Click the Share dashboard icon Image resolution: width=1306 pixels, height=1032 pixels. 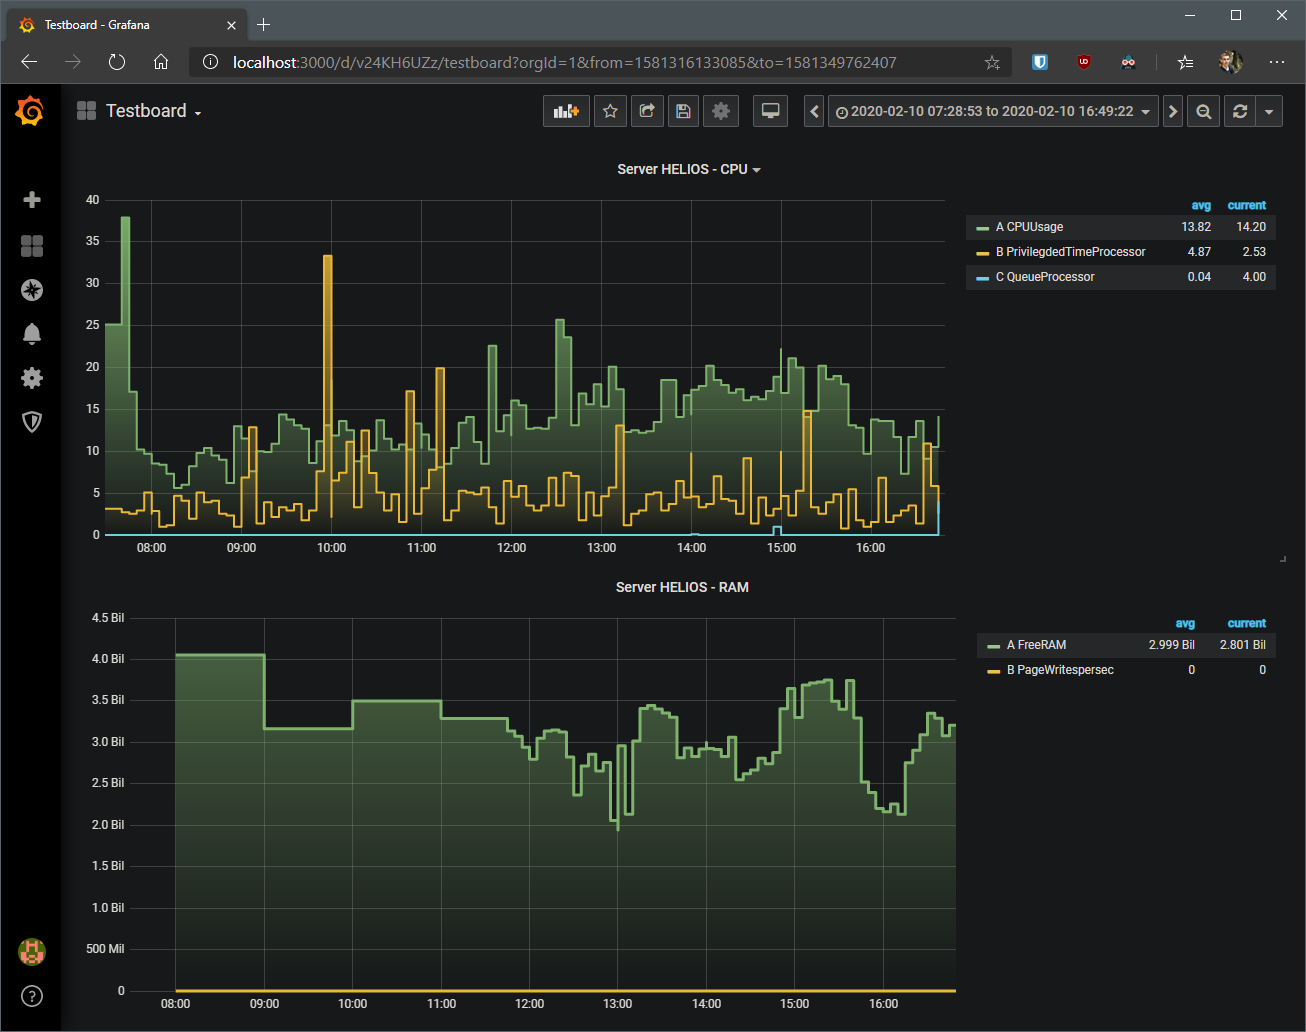[x=647, y=111]
